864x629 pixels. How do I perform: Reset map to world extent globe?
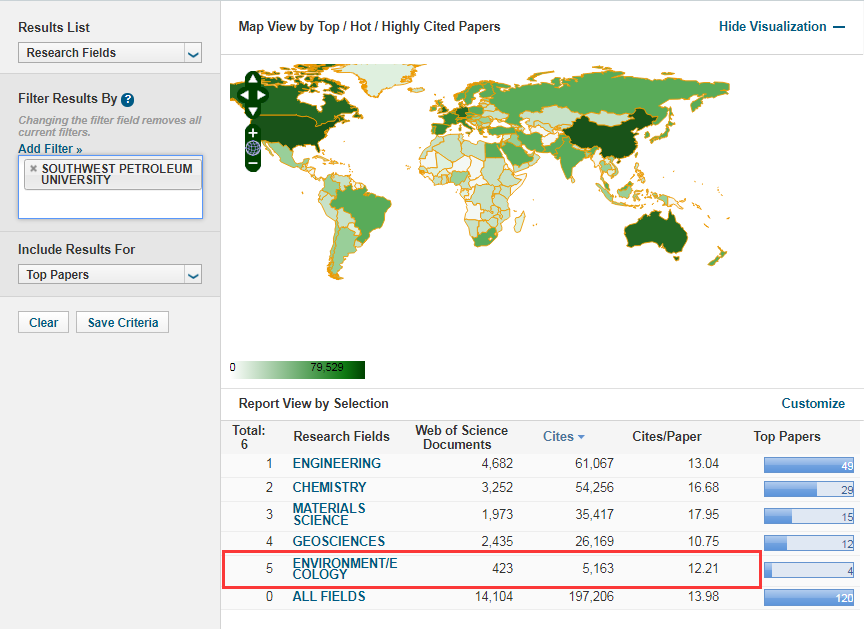[x=253, y=148]
